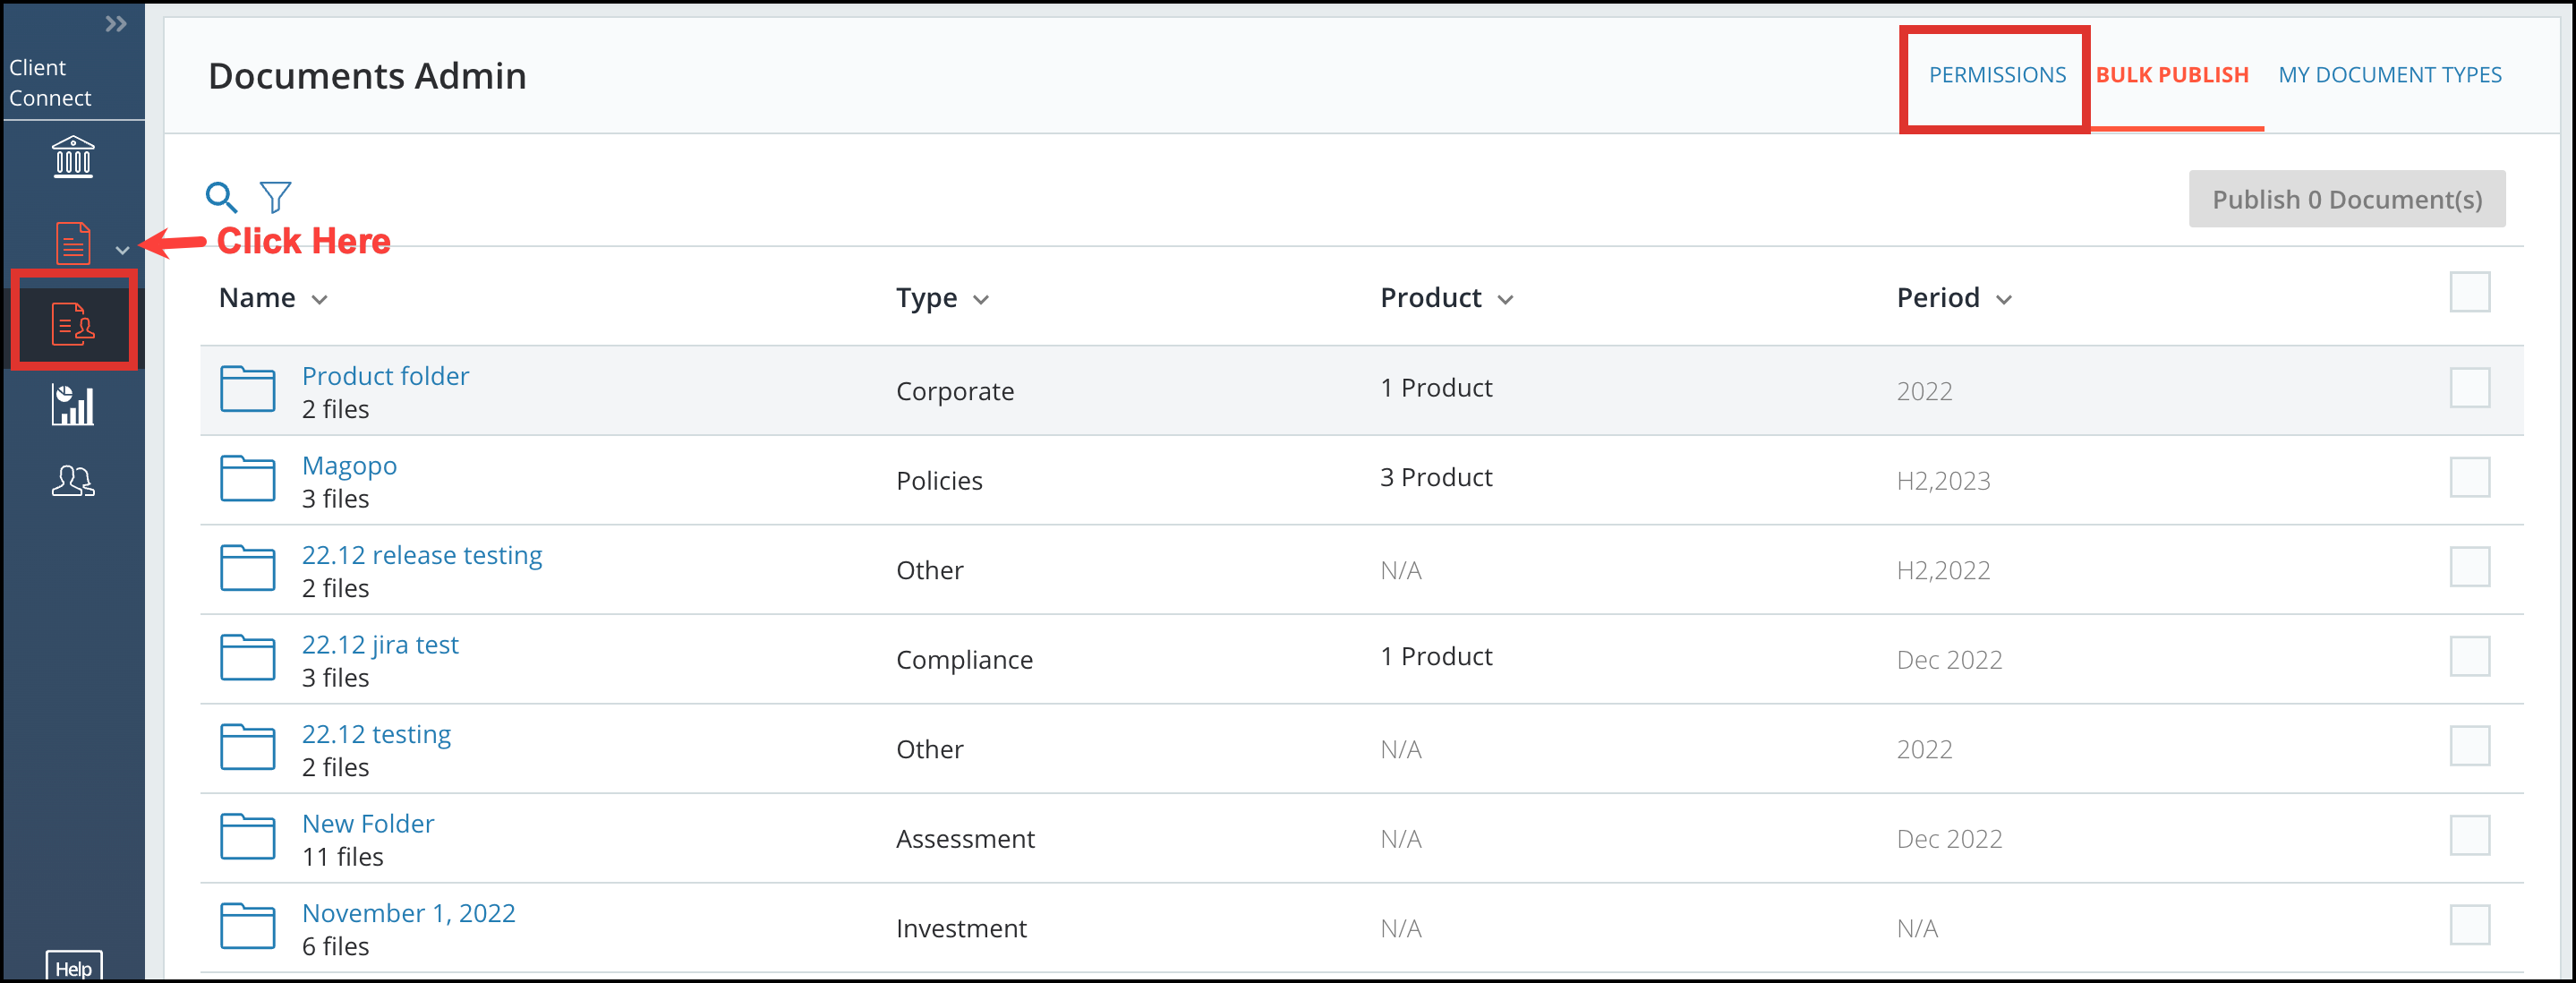This screenshot has width=2576, height=983.
Task: Click 'H2,2023' period cell
Action: (1943, 481)
